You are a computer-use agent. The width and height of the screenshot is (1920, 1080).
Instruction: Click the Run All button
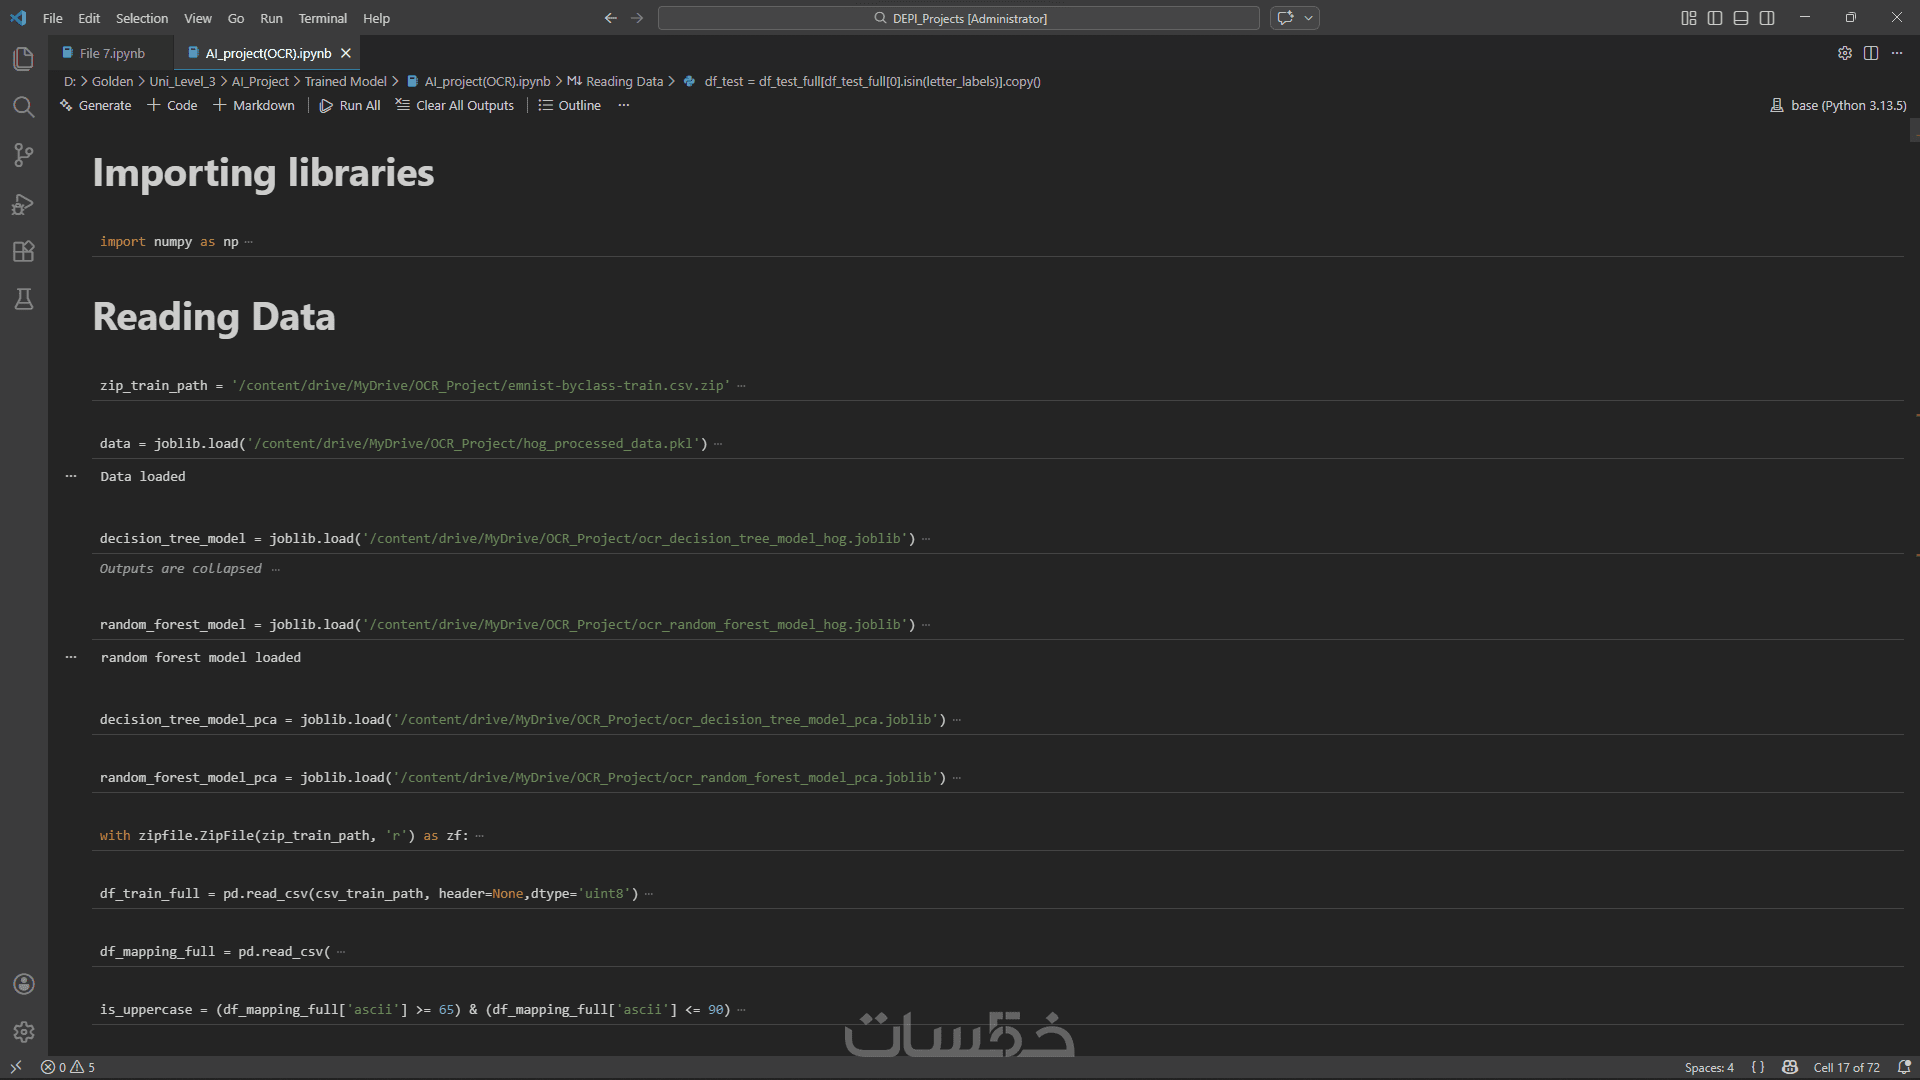click(x=350, y=105)
